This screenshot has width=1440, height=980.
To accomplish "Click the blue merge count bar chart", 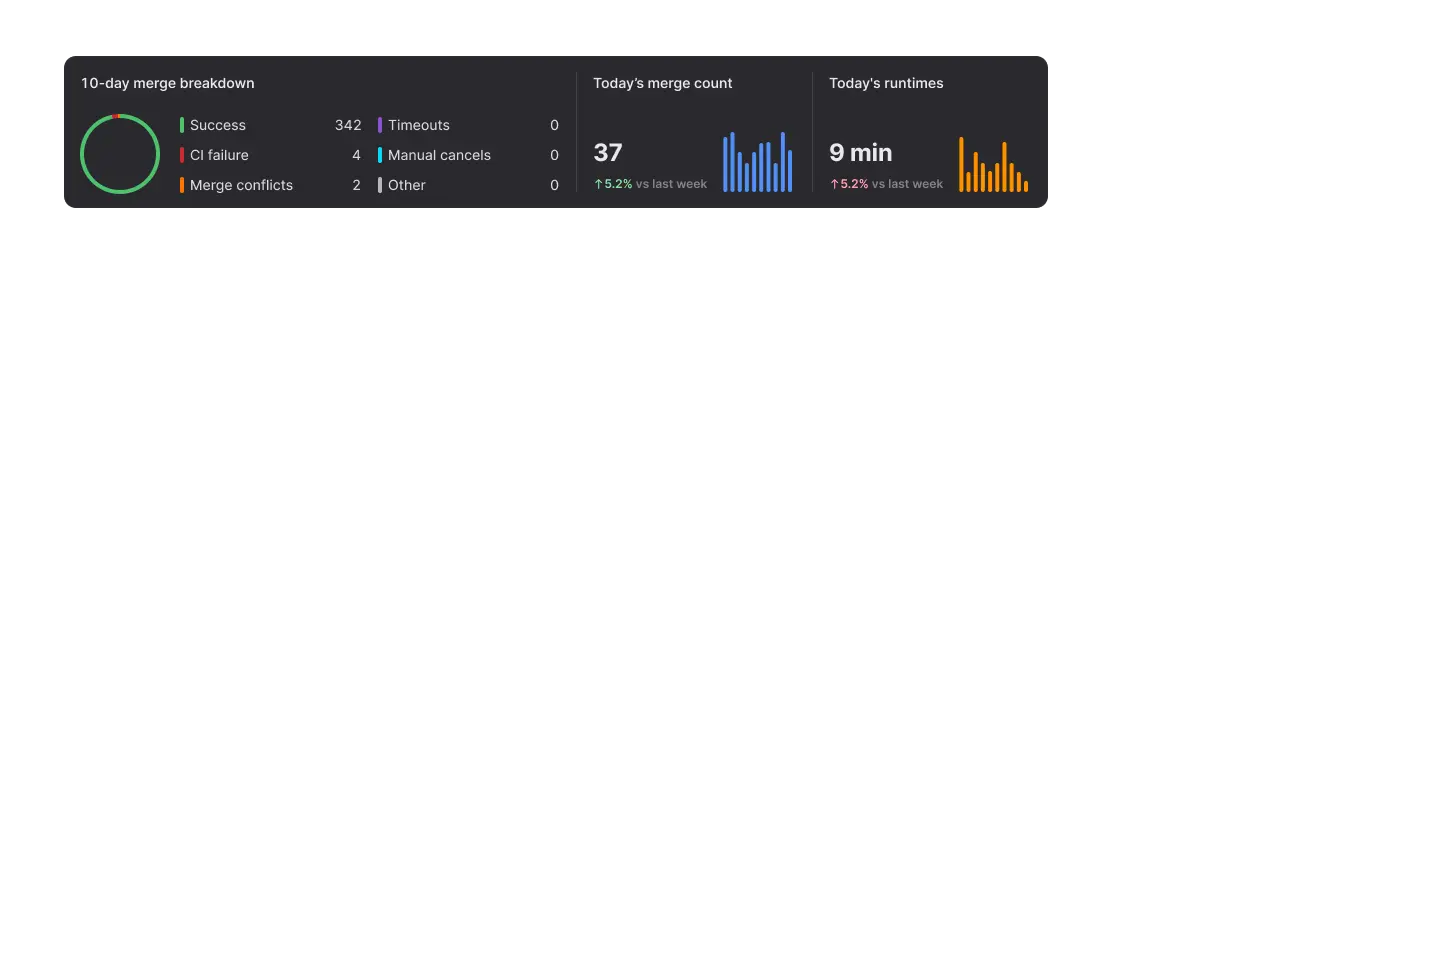I will click(x=757, y=162).
